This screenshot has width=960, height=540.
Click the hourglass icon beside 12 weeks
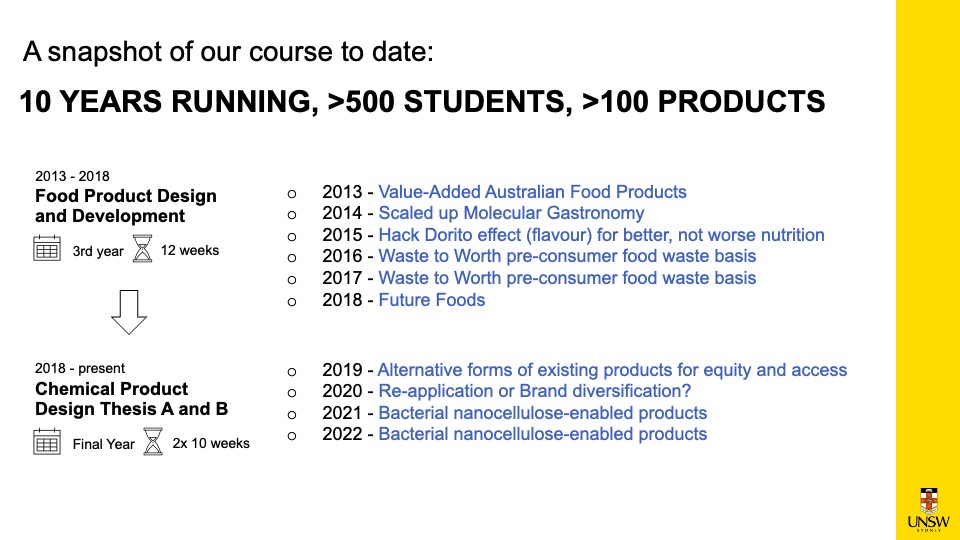(x=142, y=249)
